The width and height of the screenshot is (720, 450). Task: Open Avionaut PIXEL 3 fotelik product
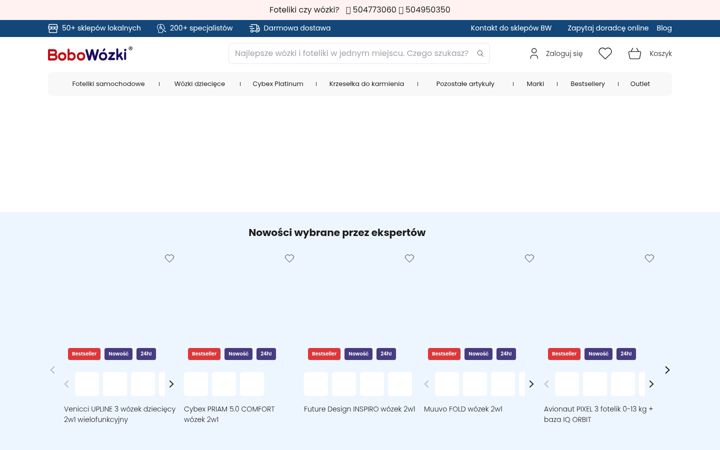[x=598, y=414]
